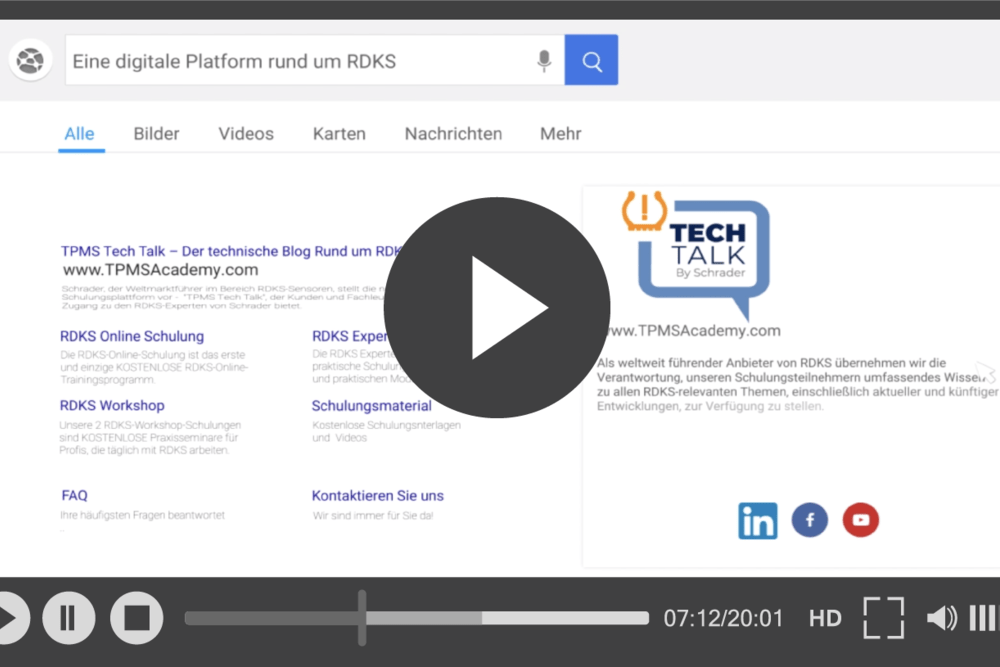1000x667 pixels.
Task: Open the Nachrichten tab
Action: [x=453, y=134]
